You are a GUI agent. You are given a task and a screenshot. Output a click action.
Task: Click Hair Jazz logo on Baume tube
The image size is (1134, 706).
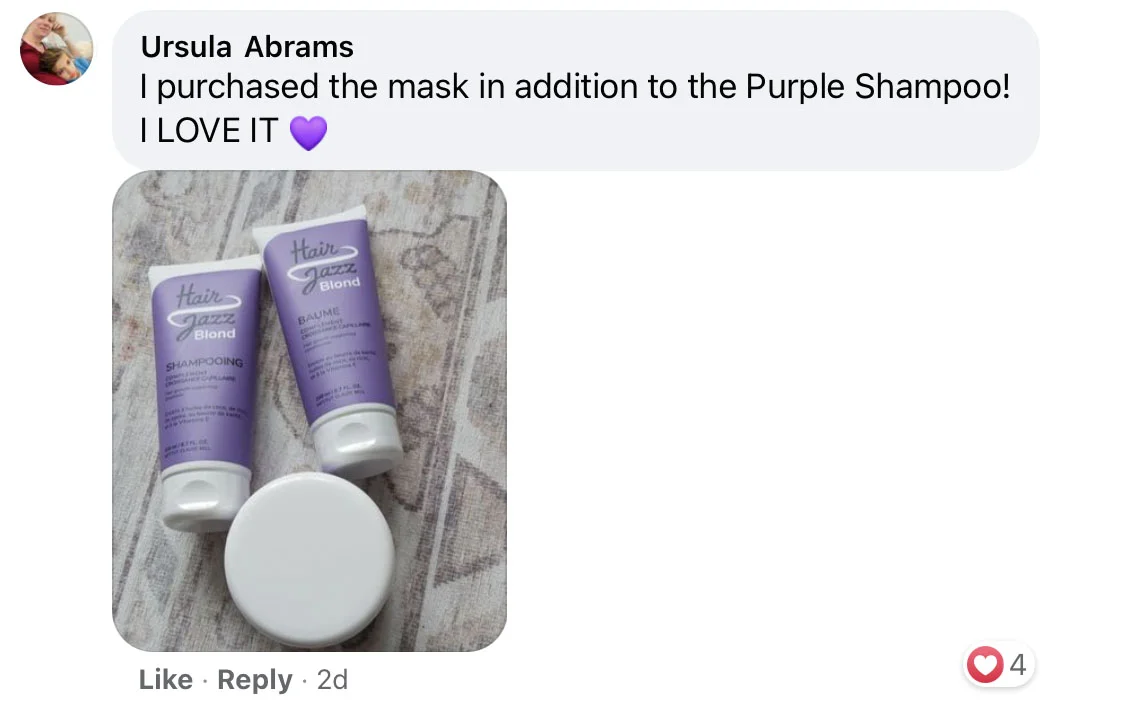(x=321, y=262)
